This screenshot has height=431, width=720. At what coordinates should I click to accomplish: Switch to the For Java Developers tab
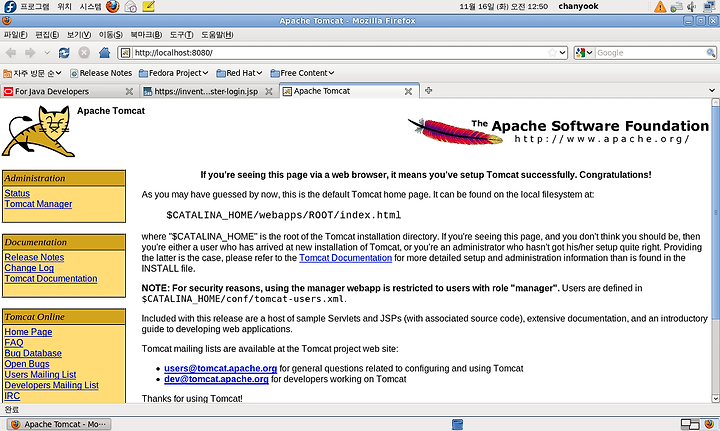(x=68, y=91)
